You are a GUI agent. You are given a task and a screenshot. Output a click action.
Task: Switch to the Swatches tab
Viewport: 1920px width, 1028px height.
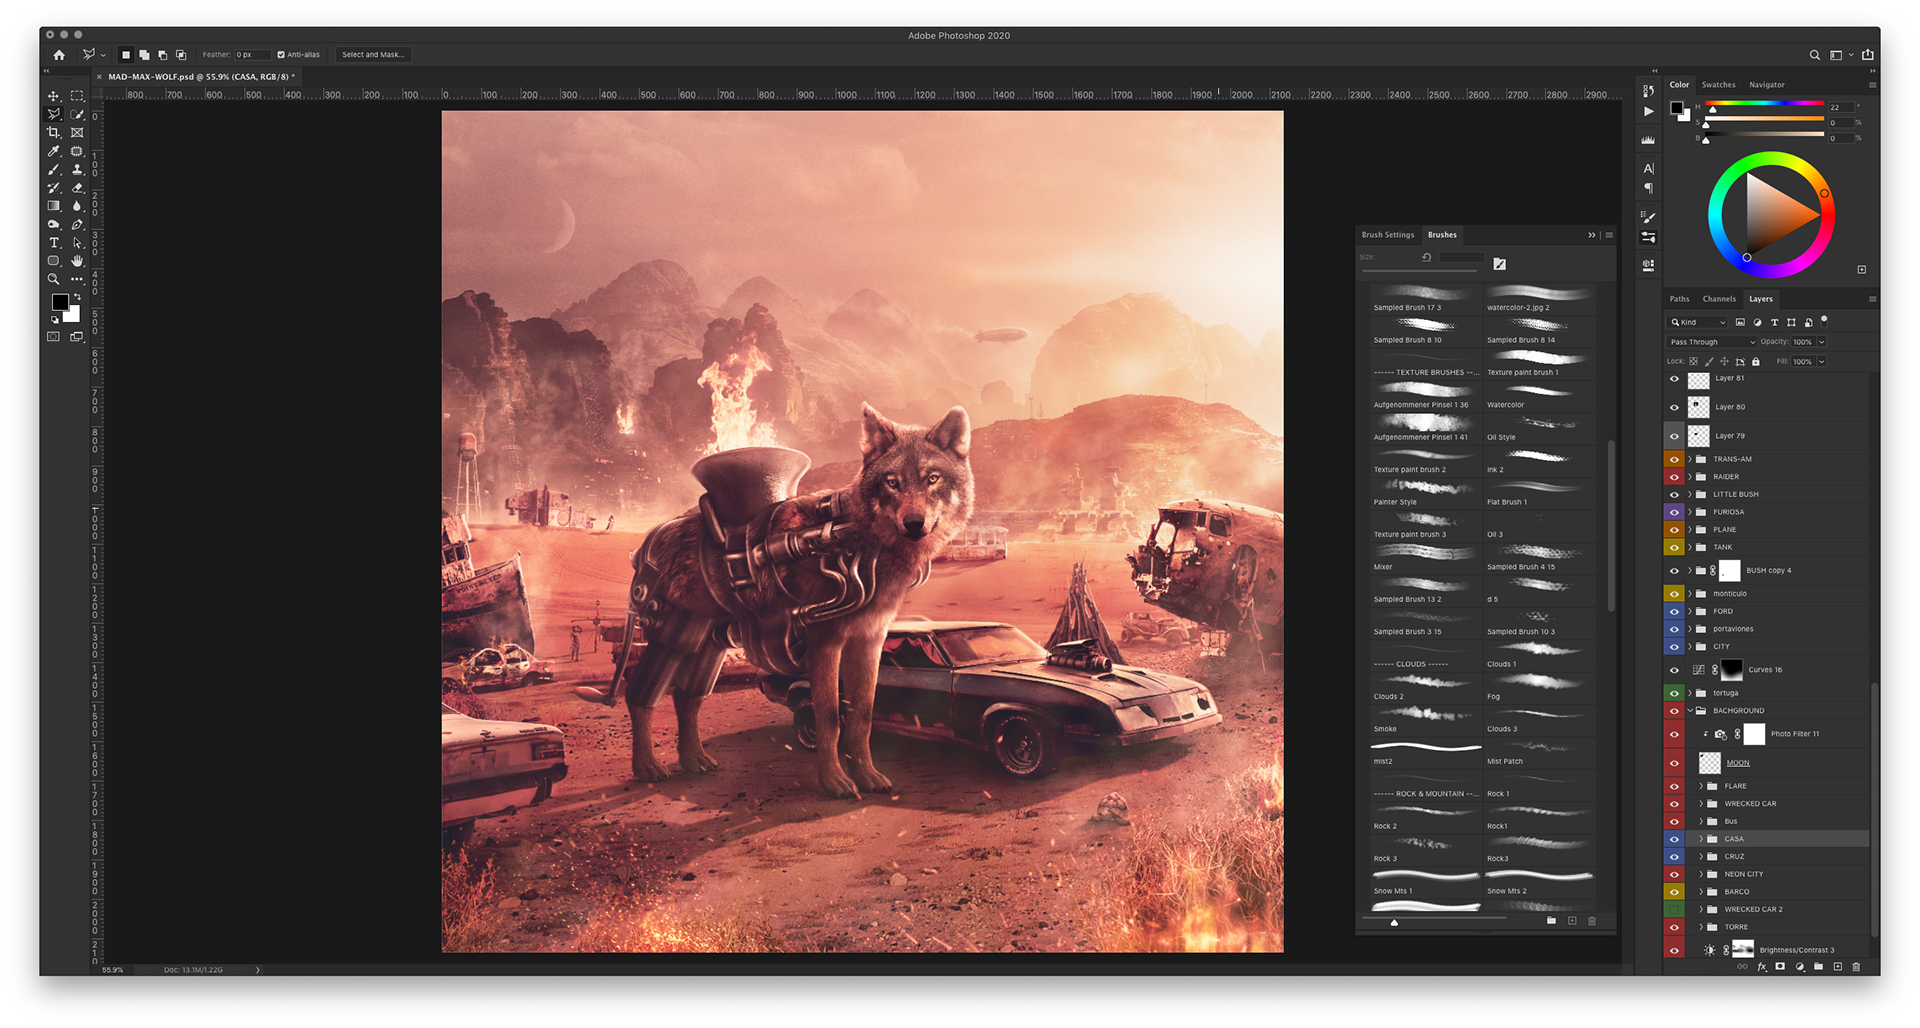click(x=1718, y=85)
